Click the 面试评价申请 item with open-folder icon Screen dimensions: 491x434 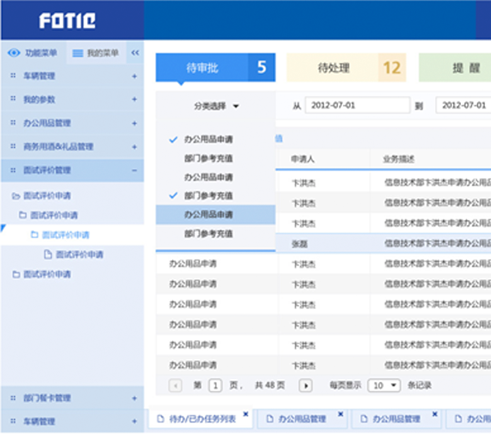[x=47, y=196]
